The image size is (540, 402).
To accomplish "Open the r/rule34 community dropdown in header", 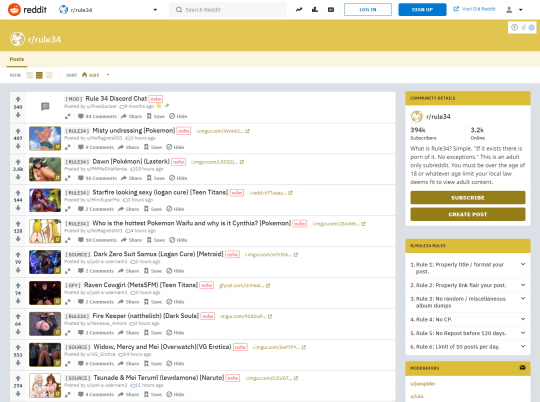I will pyautogui.click(x=108, y=10).
